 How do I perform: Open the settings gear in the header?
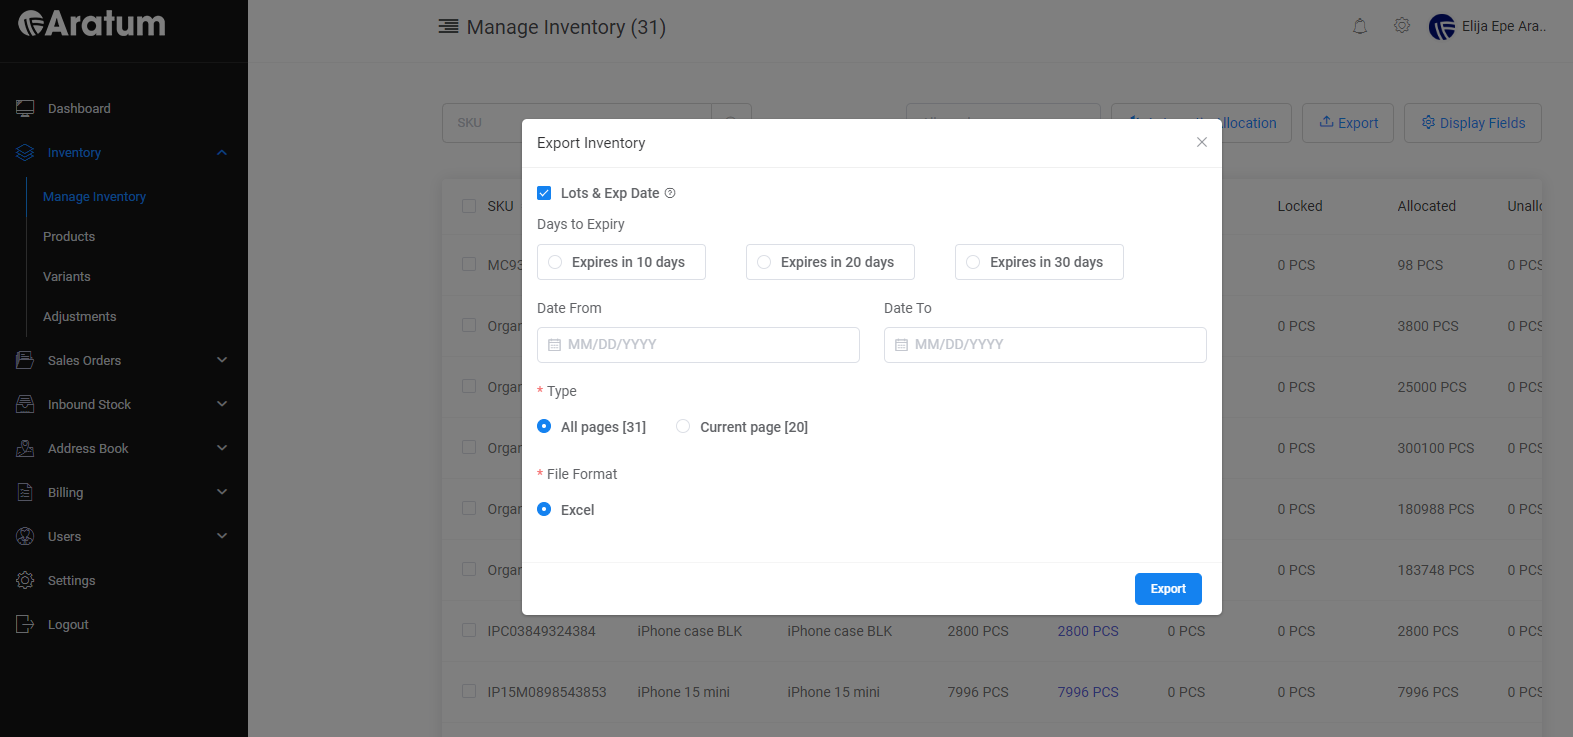[1402, 26]
